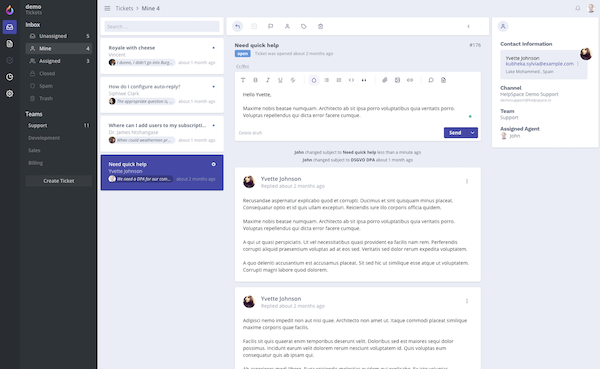Toggle underline formatting in editor
Viewport: 600px width, 369px height.
click(280, 80)
